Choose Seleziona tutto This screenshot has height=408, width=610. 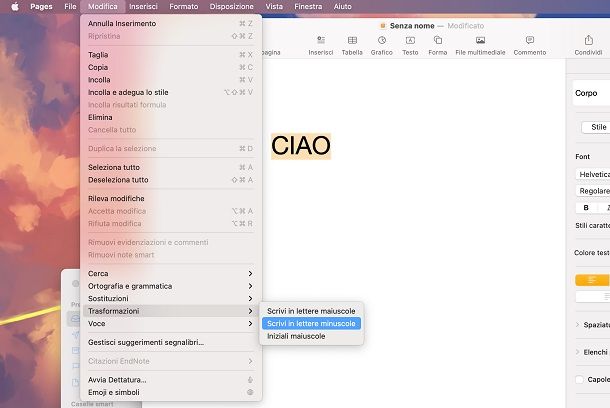170,167
